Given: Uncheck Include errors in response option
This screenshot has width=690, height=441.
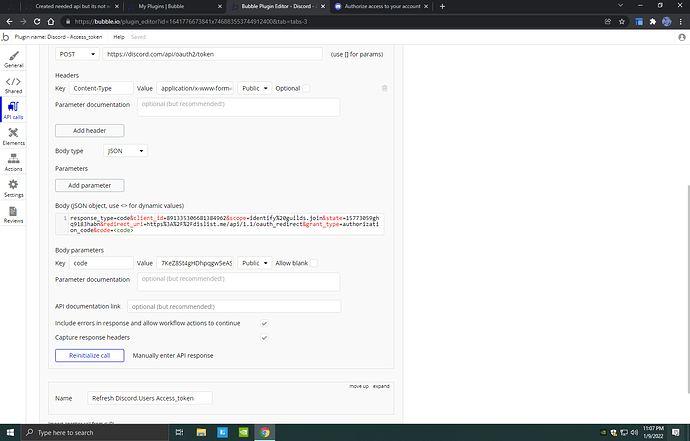Looking at the screenshot, I should (264, 323).
